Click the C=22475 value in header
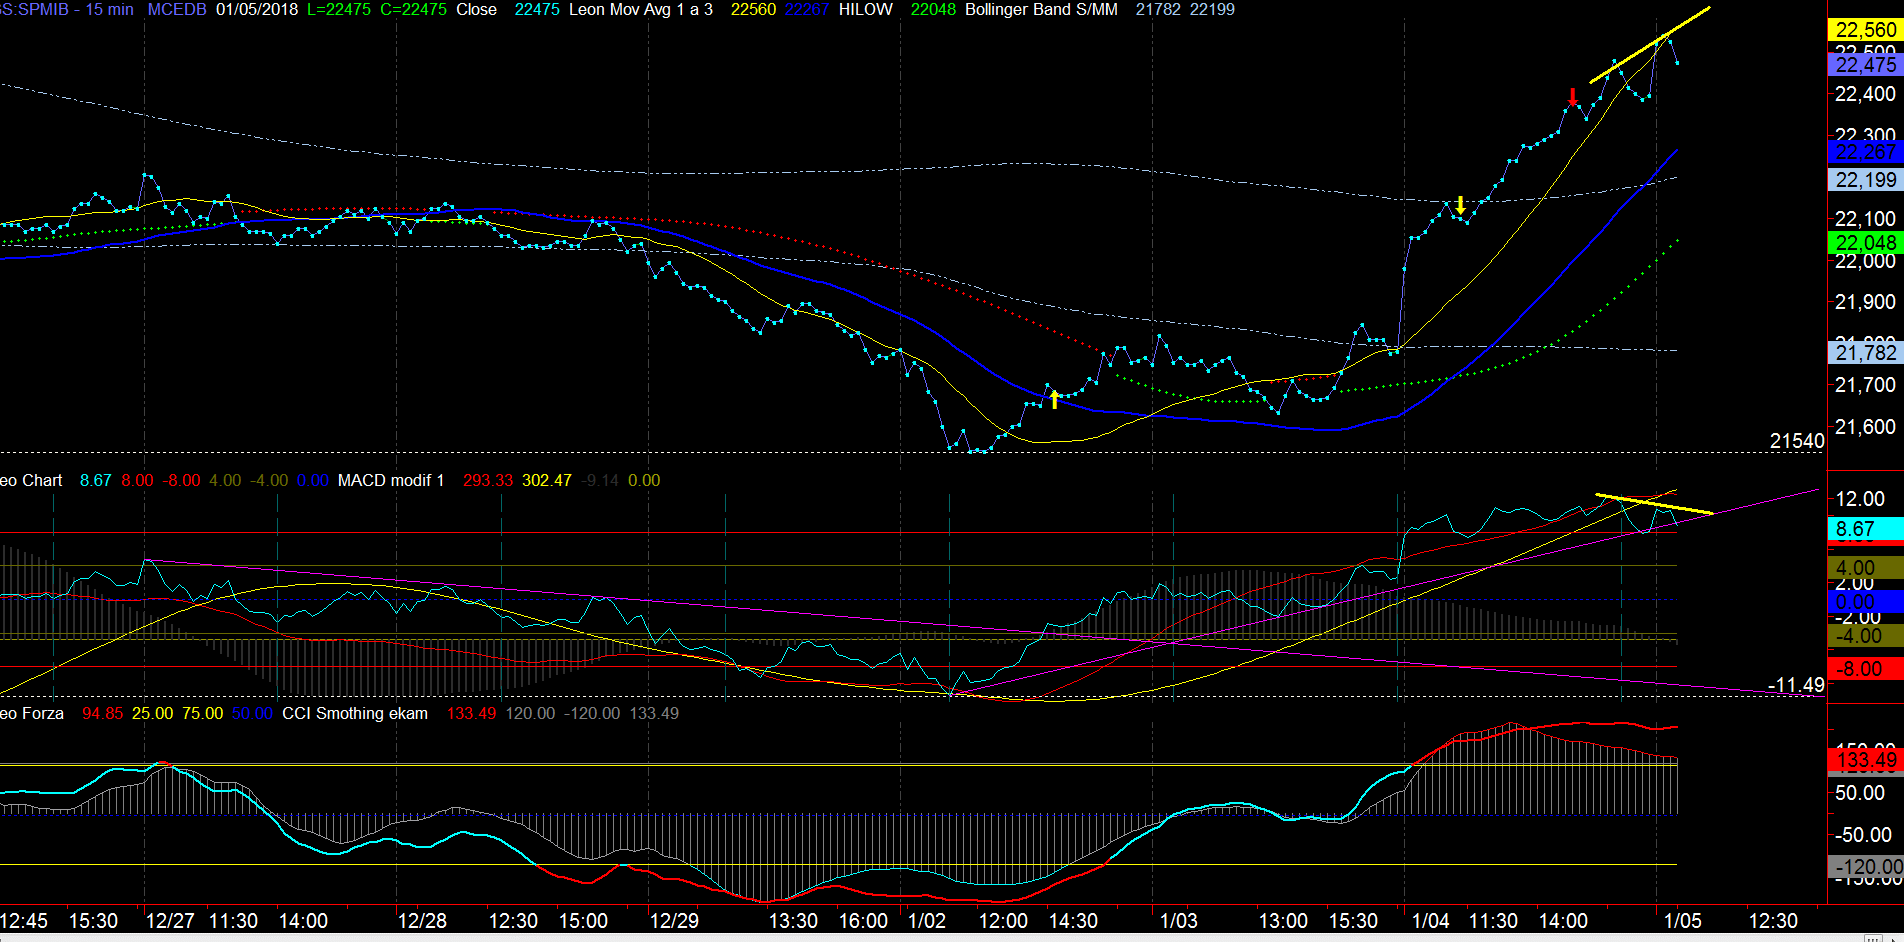Screen dimensions: 1904x942 tap(413, 10)
